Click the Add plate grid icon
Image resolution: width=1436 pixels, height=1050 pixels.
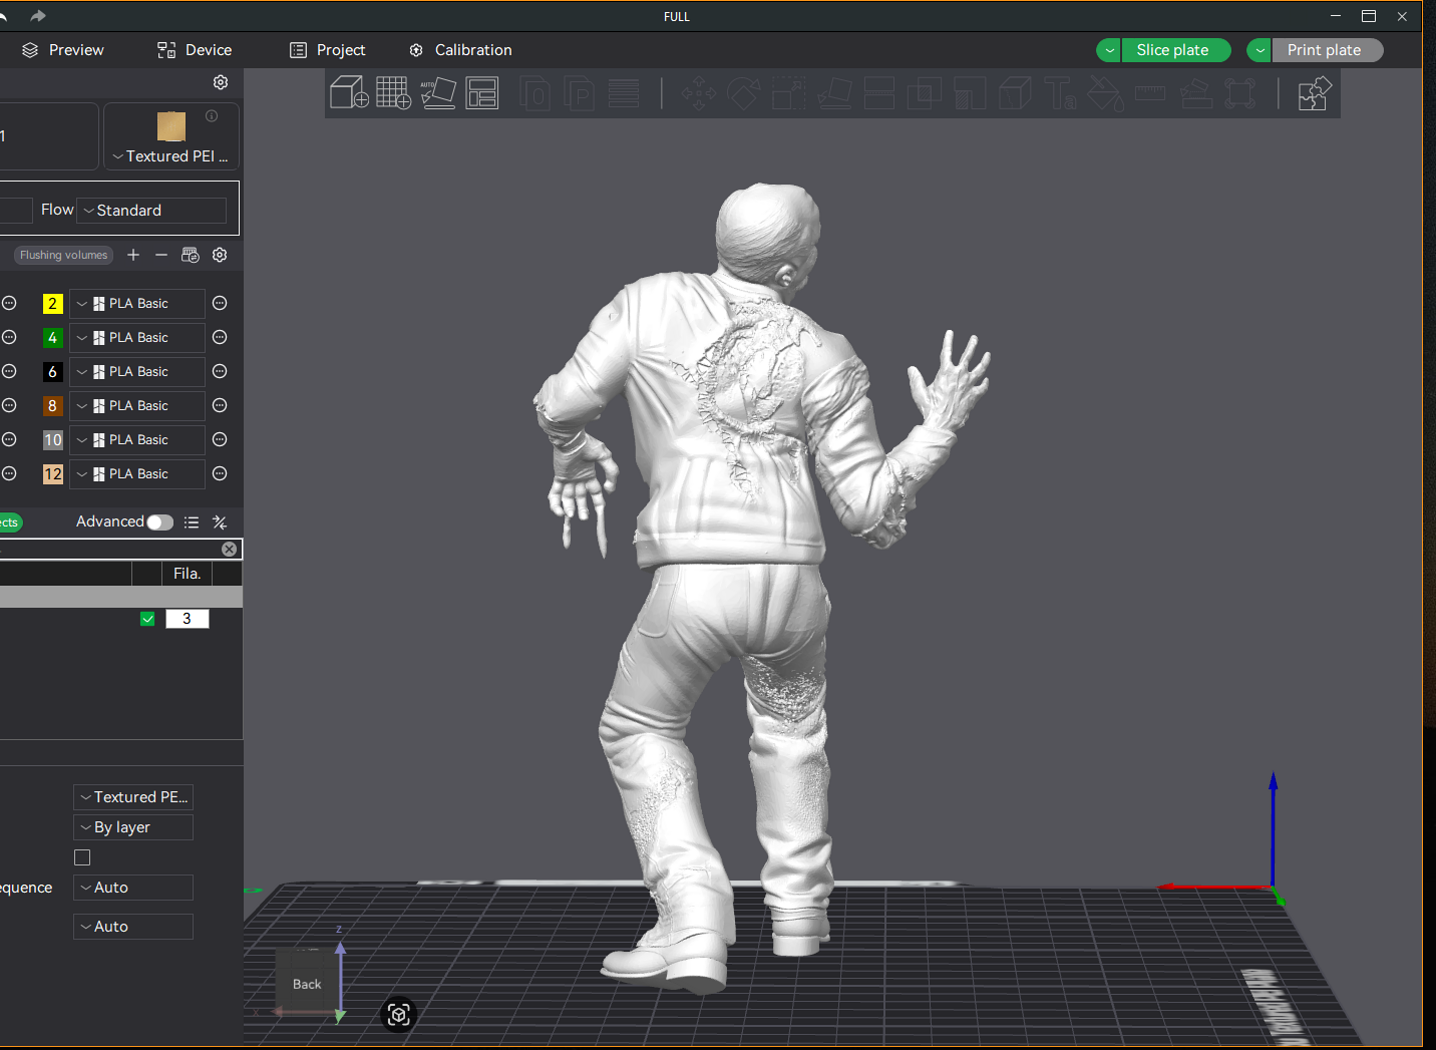(394, 93)
